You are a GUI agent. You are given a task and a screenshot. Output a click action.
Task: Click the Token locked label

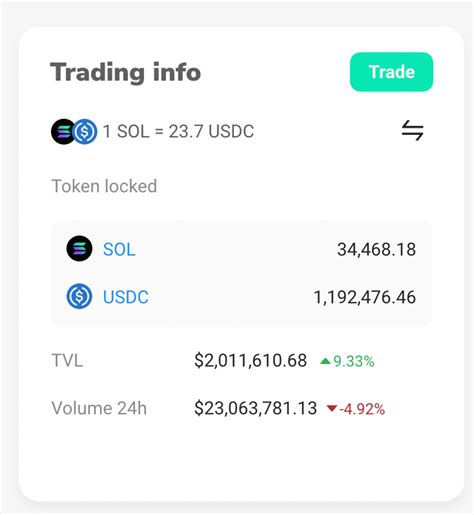[104, 186]
